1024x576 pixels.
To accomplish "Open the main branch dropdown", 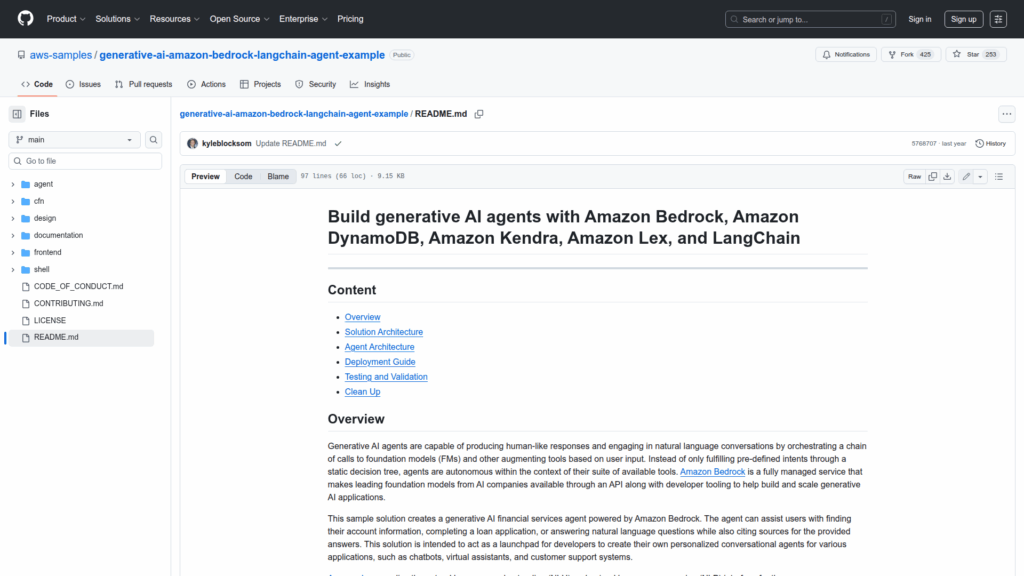I will pos(74,140).
